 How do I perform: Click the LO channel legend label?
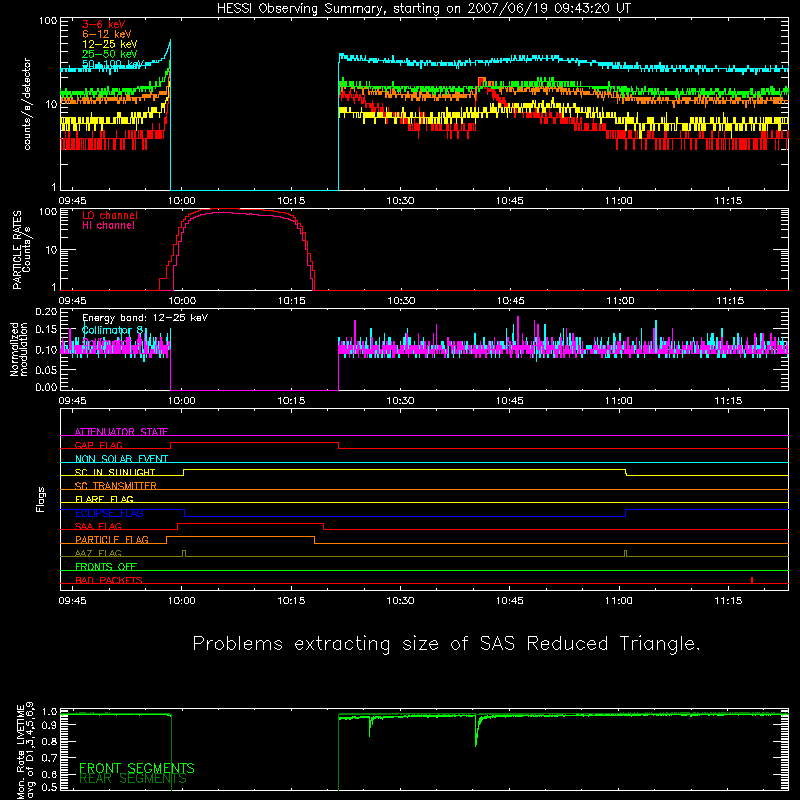tap(110, 215)
